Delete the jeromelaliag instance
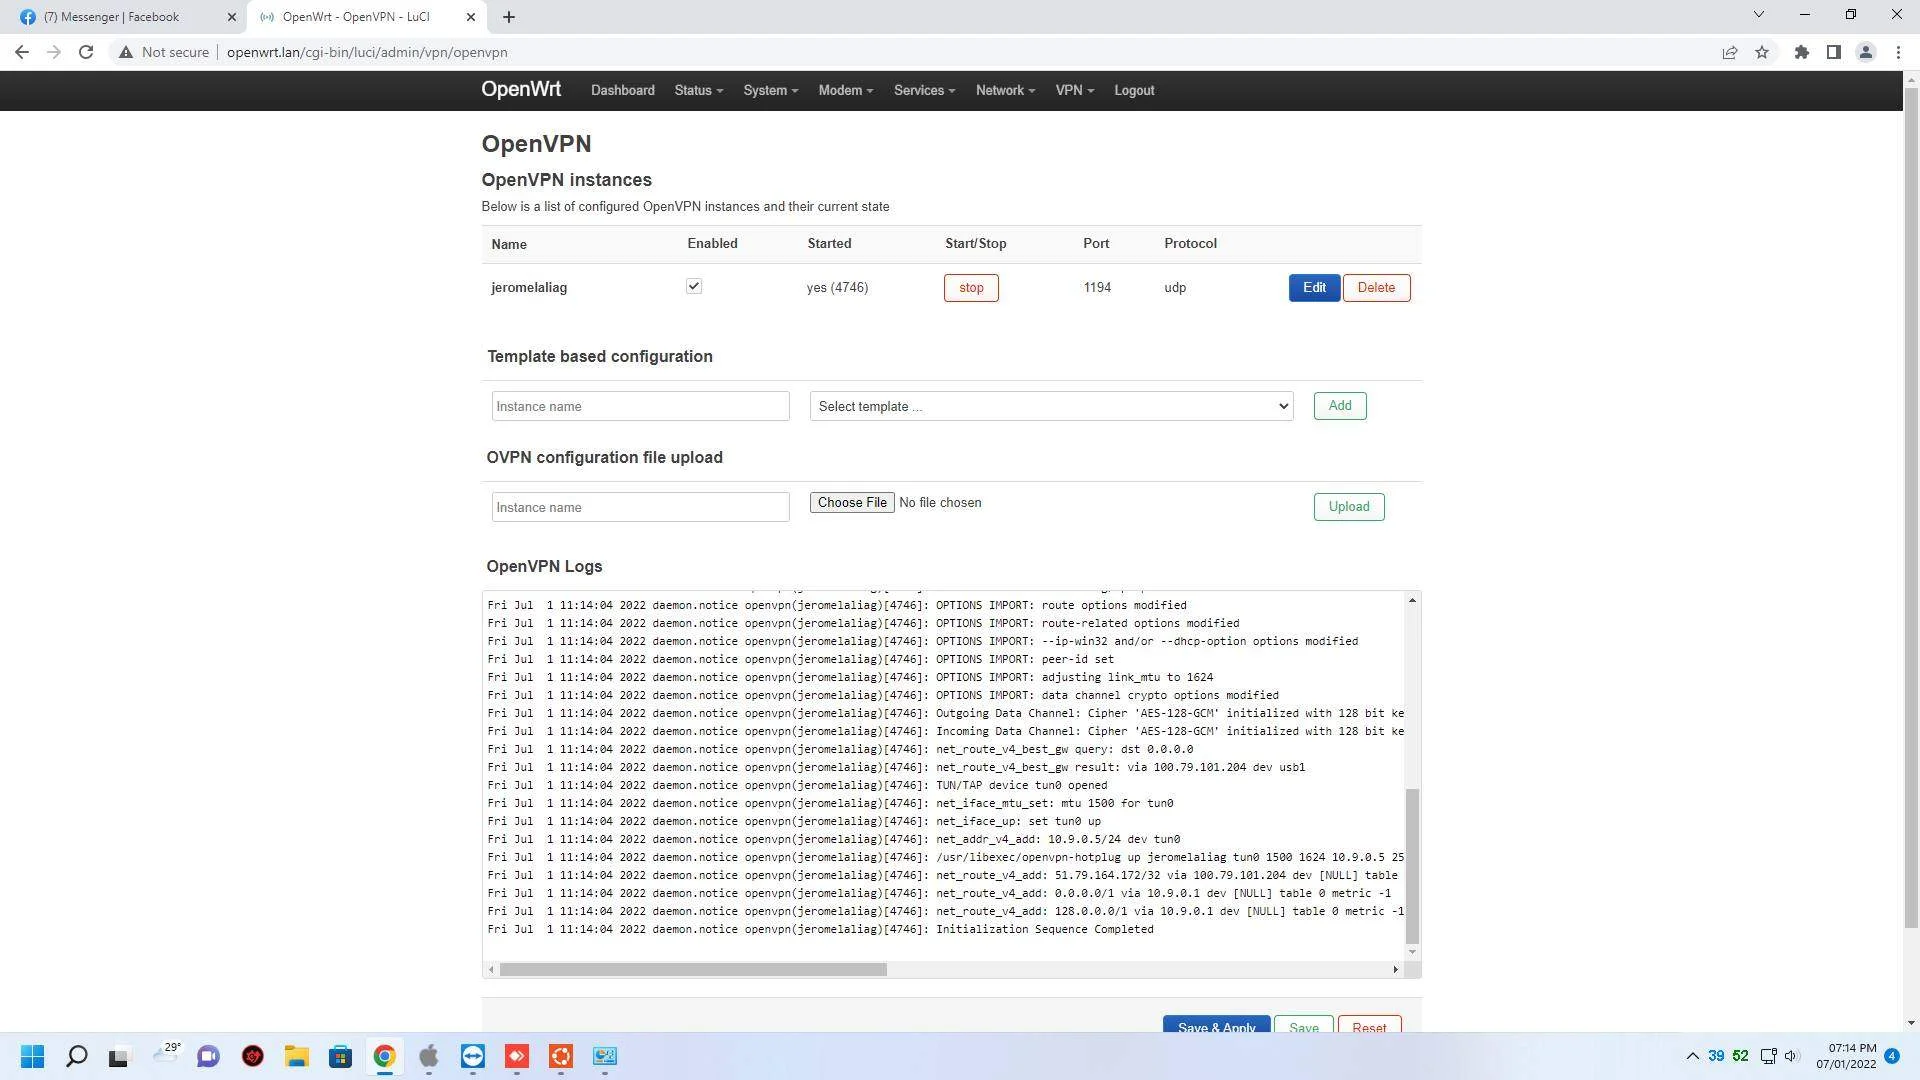Image resolution: width=1920 pixels, height=1080 pixels. pos(1376,288)
